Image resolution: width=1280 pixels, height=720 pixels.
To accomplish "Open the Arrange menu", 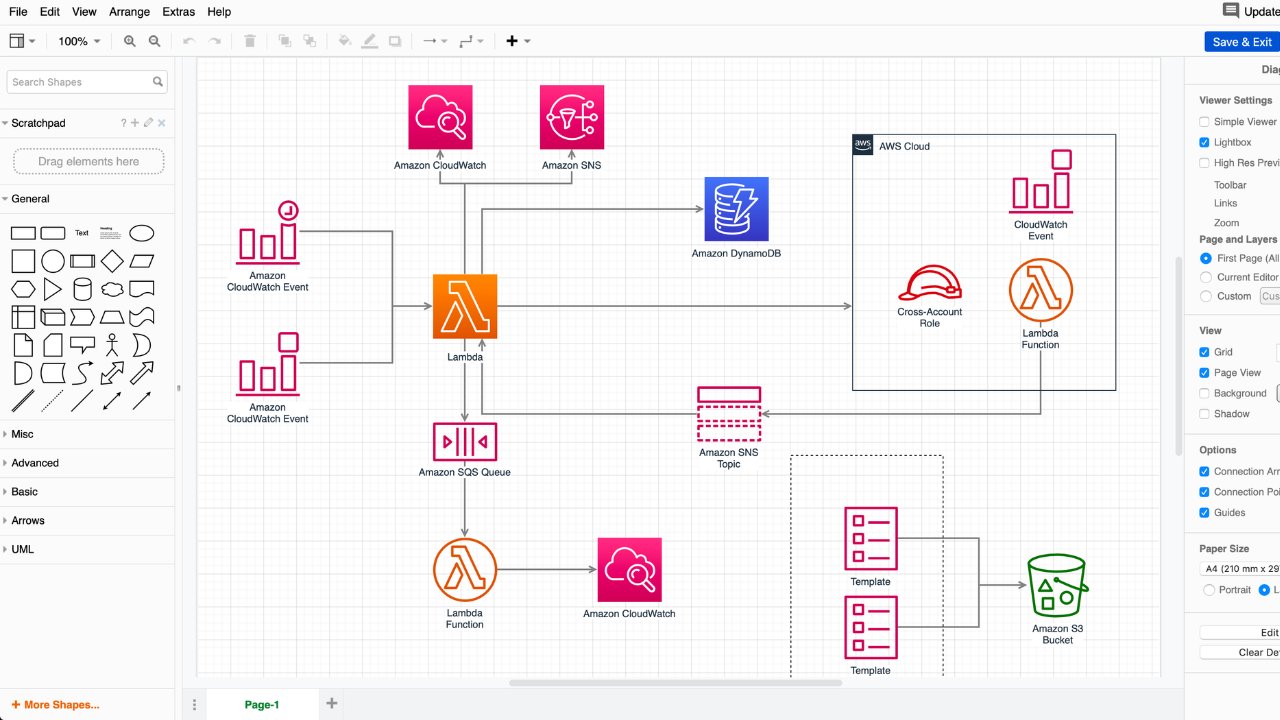I will pos(129,12).
